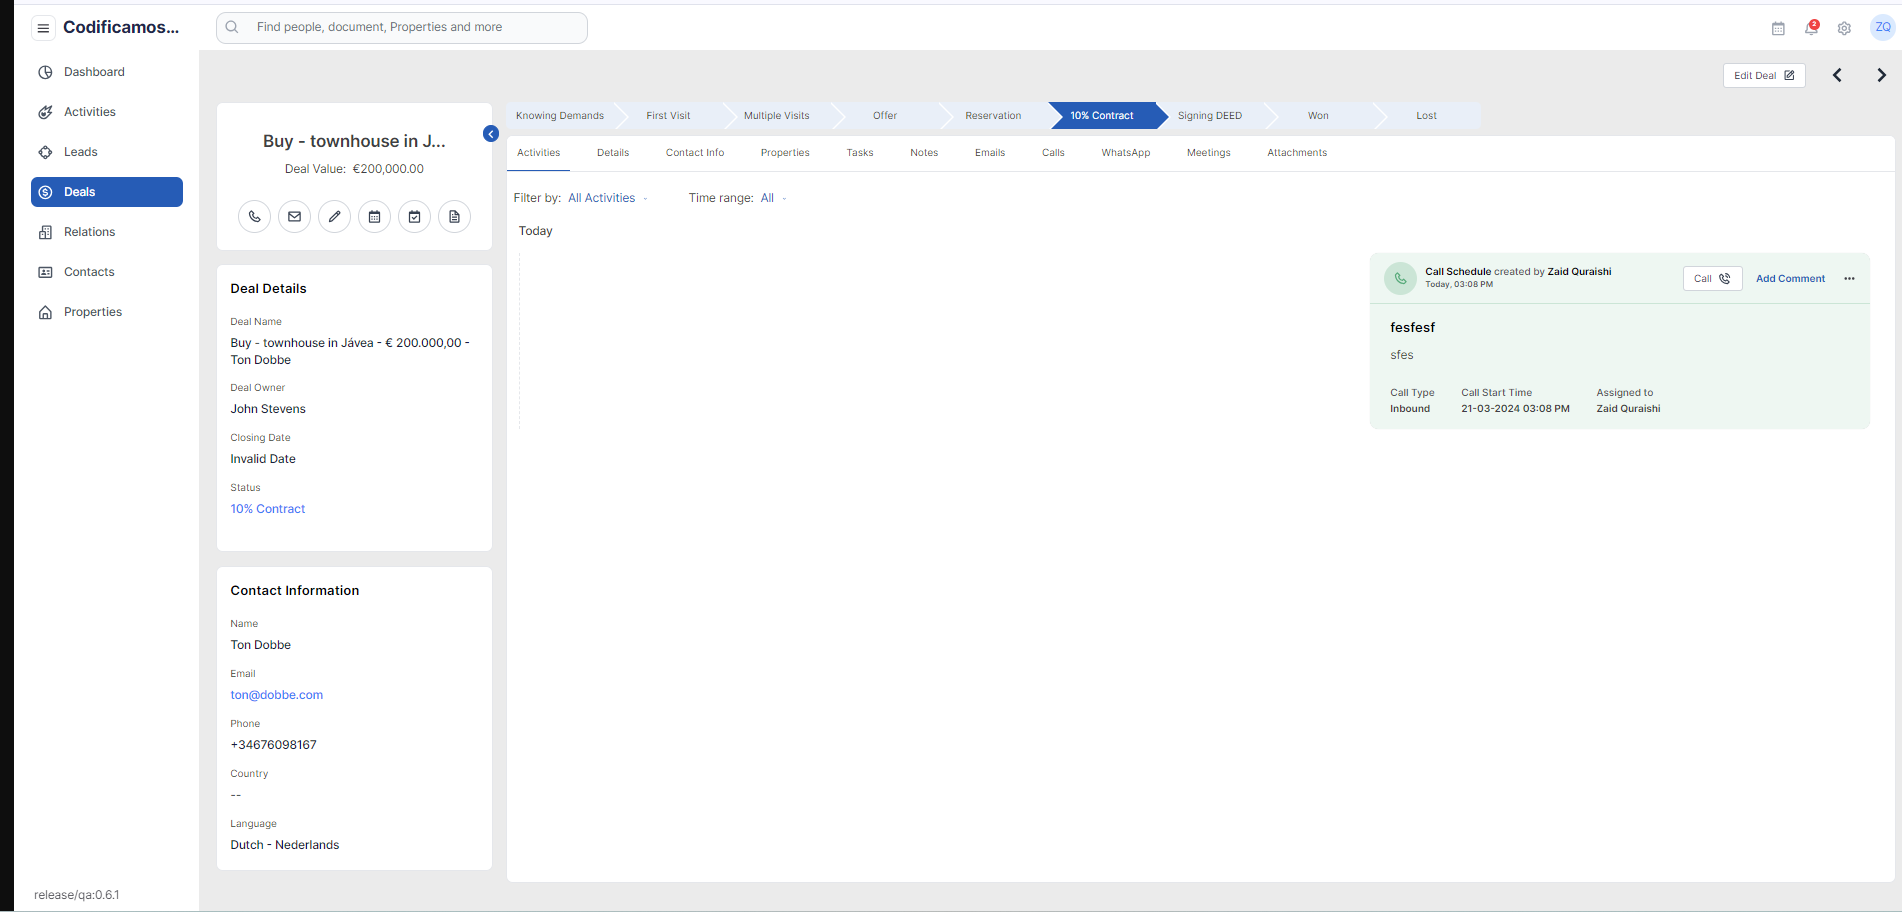Switch to the WhatsApp tab

click(x=1125, y=153)
